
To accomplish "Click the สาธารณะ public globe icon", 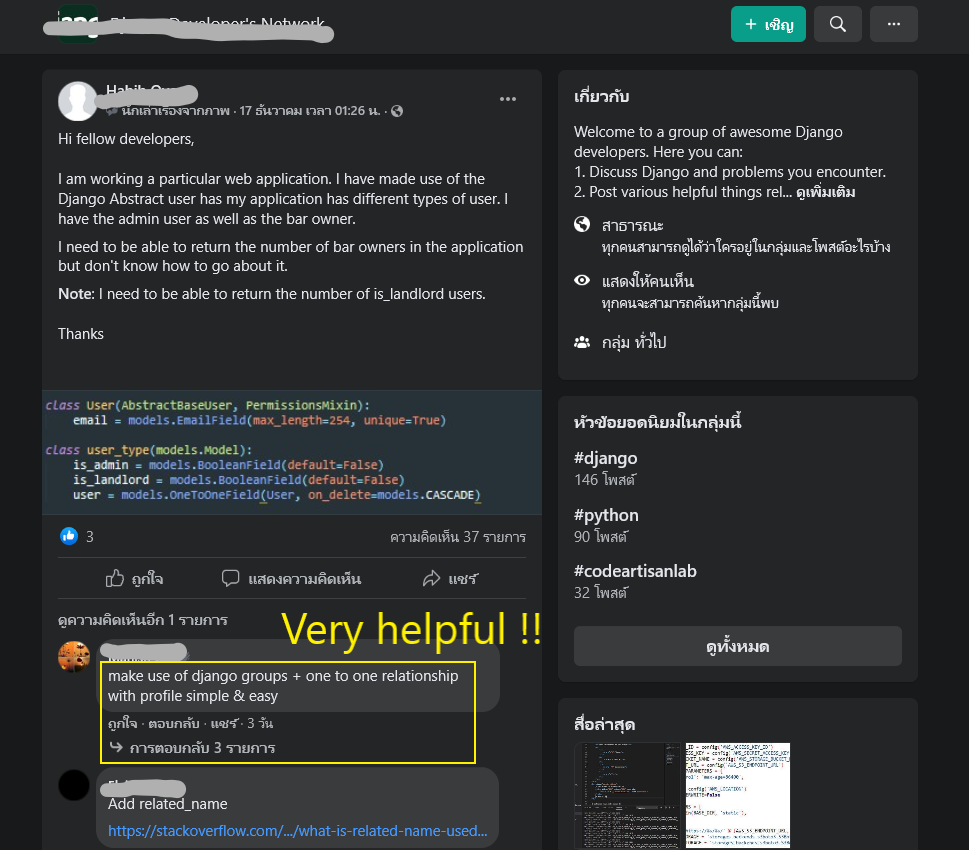I will click(x=582, y=224).
